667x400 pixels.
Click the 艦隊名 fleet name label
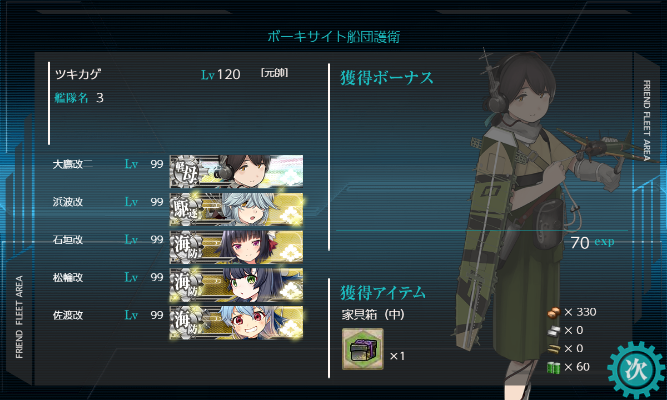pos(71,98)
